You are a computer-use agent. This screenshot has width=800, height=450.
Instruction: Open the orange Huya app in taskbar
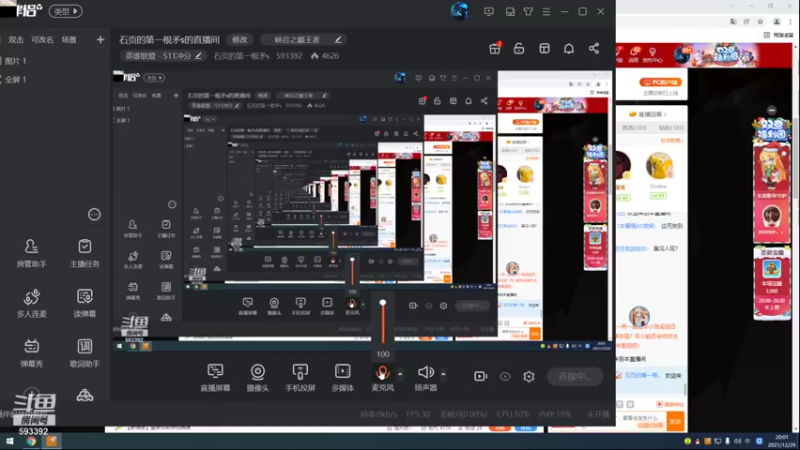[52, 441]
